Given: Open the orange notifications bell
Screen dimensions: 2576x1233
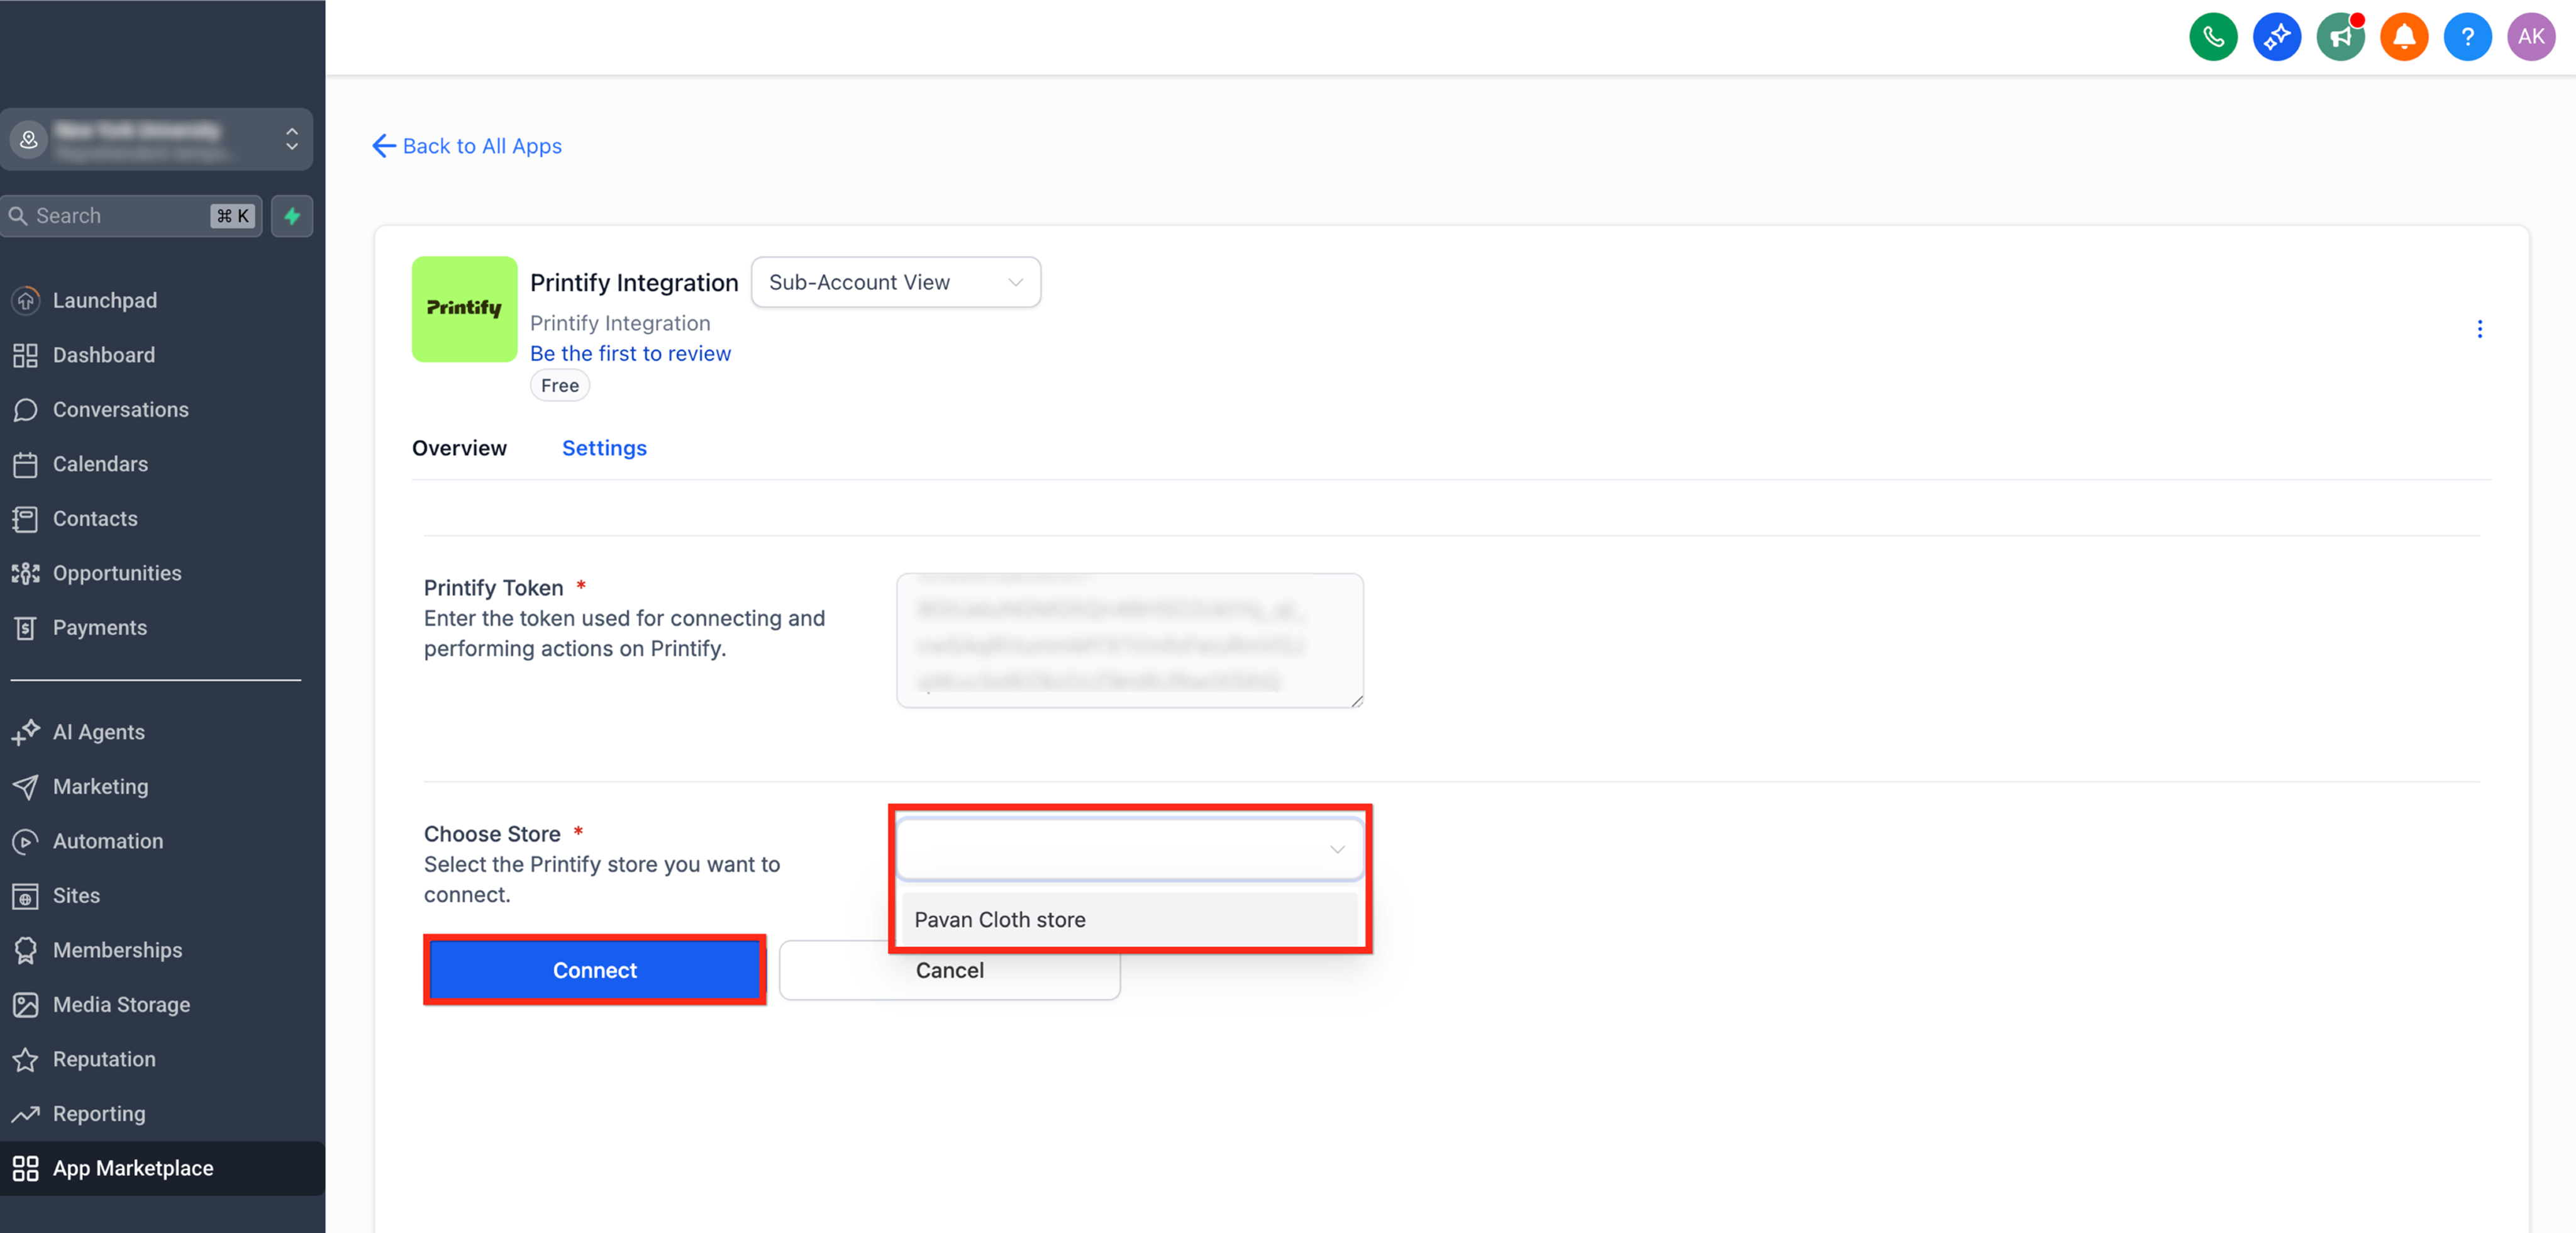Looking at the screenshot, I should pyautogui.click(x=2404, y=37).
